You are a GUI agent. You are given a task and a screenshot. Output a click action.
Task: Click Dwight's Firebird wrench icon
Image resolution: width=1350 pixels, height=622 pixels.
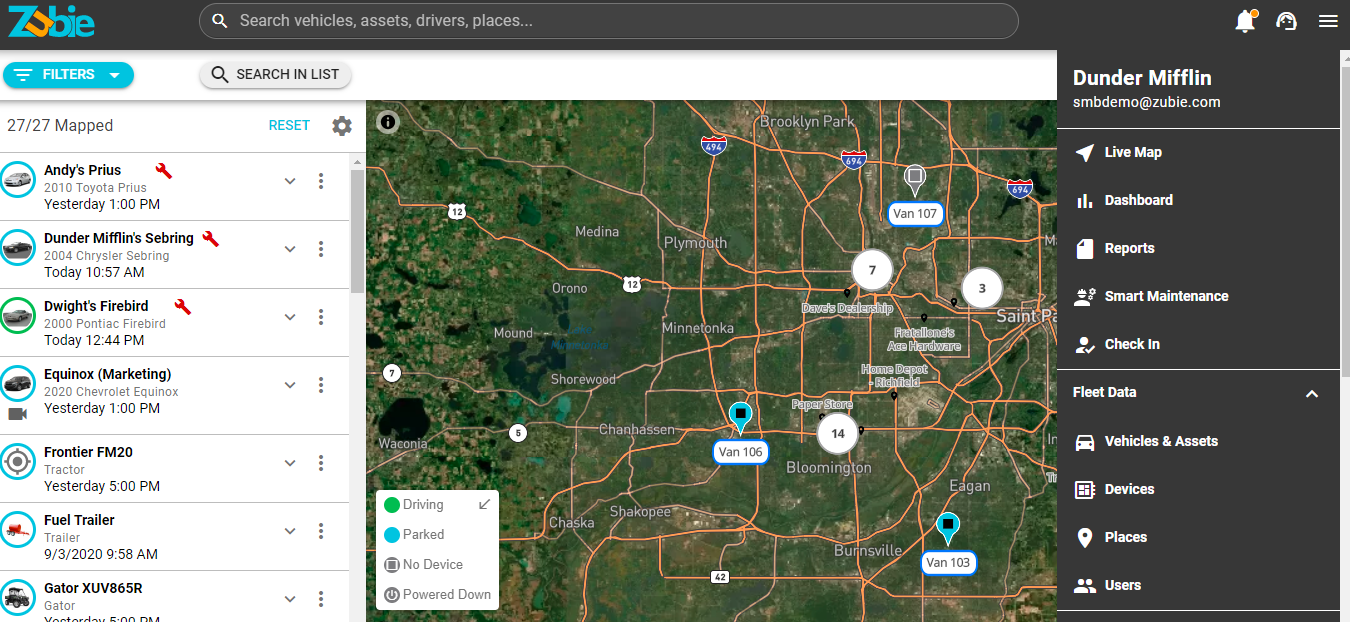(182, 306)
